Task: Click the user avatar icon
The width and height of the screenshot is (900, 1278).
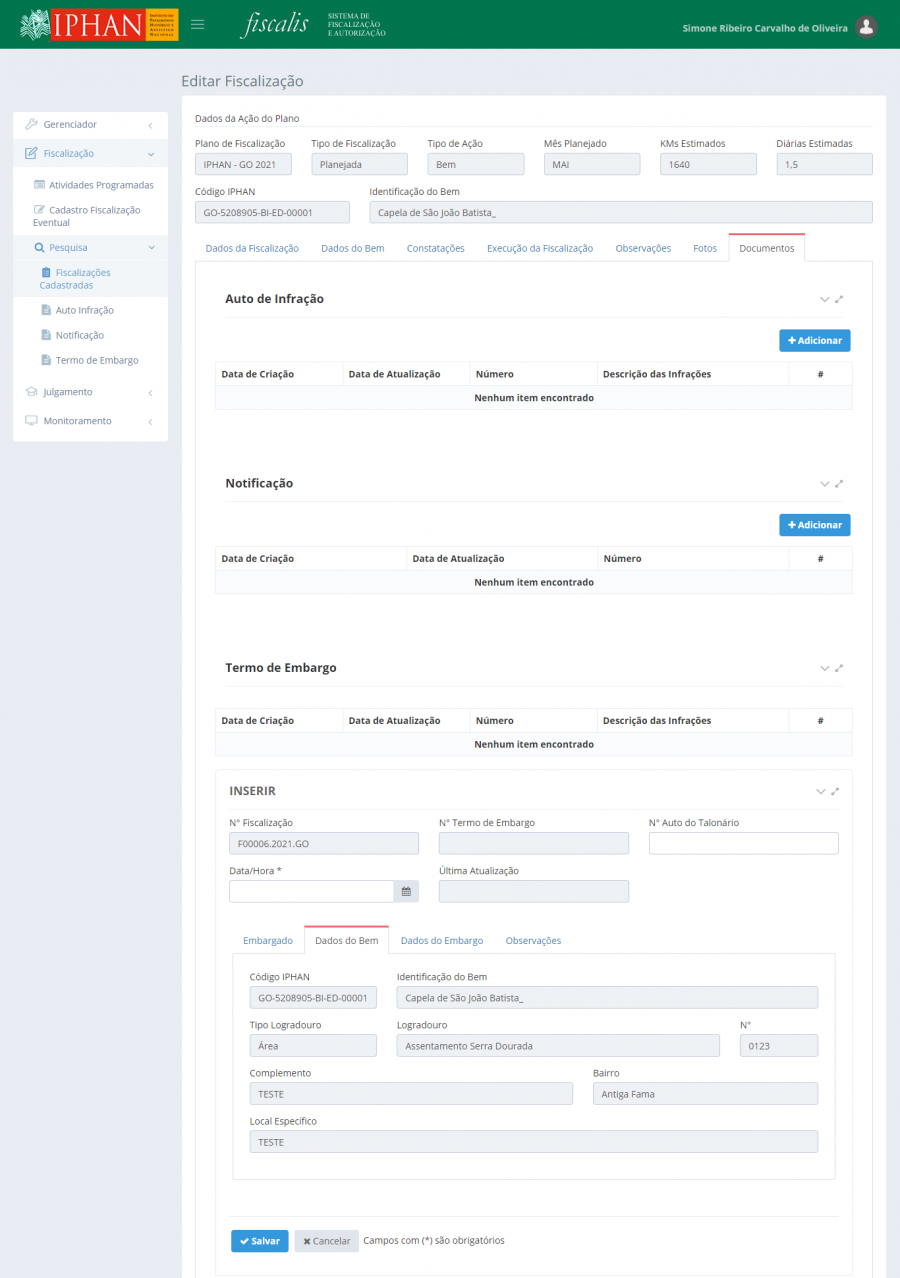Action: pos(866,27)
